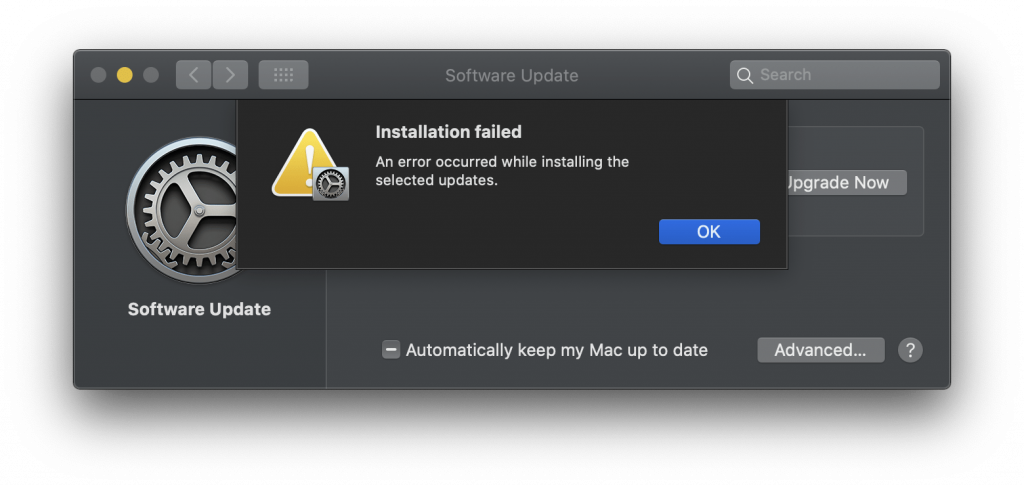Click the Software Update window title

511,76
